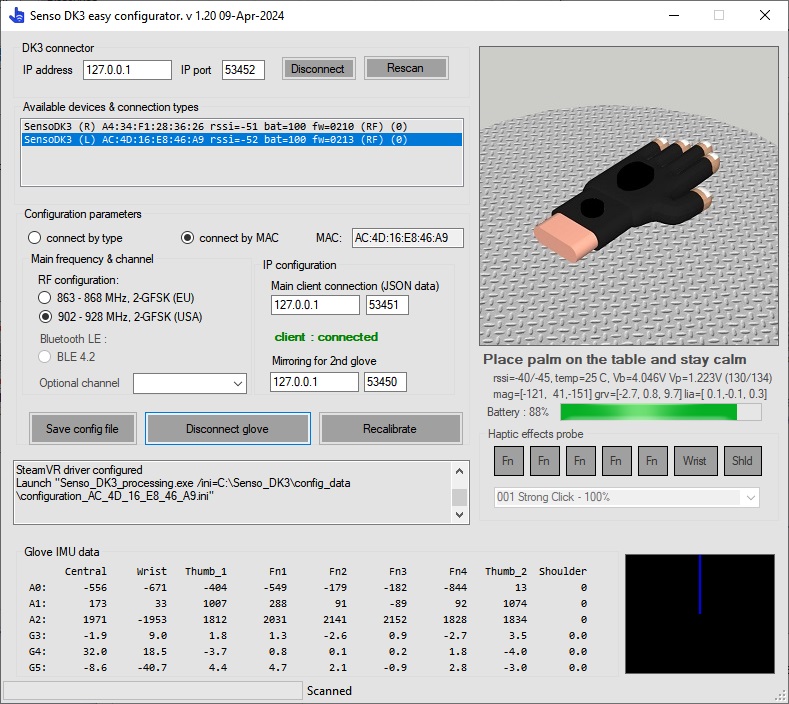Select the connect by MAC option
Image resolution: width=789 pixels, height=704 pixels.
(187, 238)
